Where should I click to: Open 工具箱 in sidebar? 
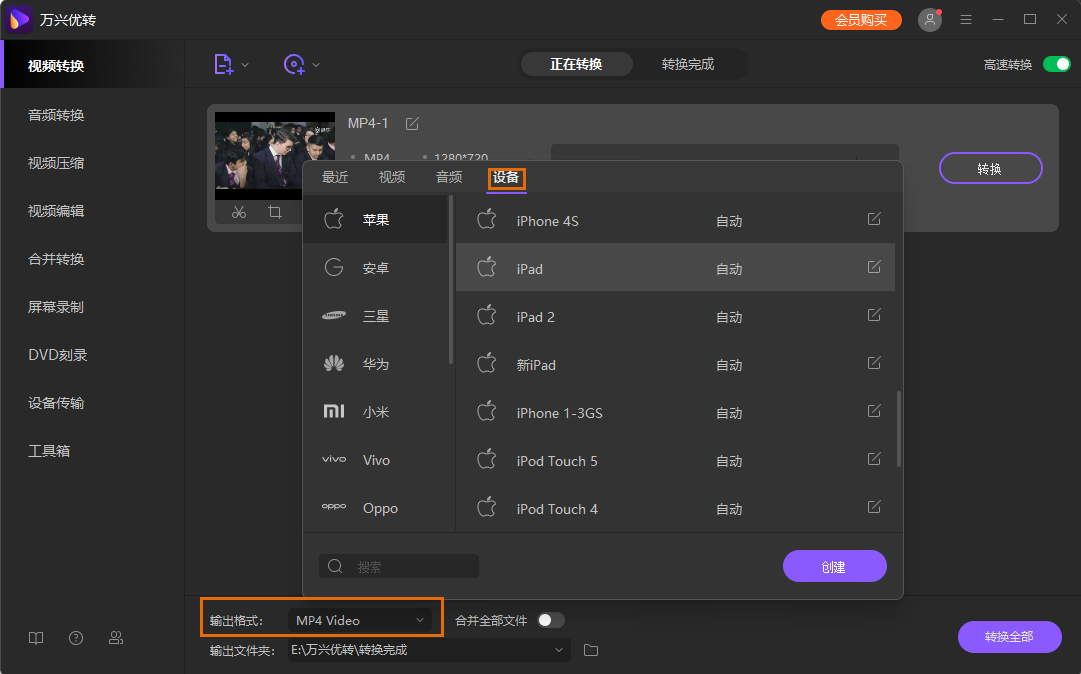(x=49, y=451)
